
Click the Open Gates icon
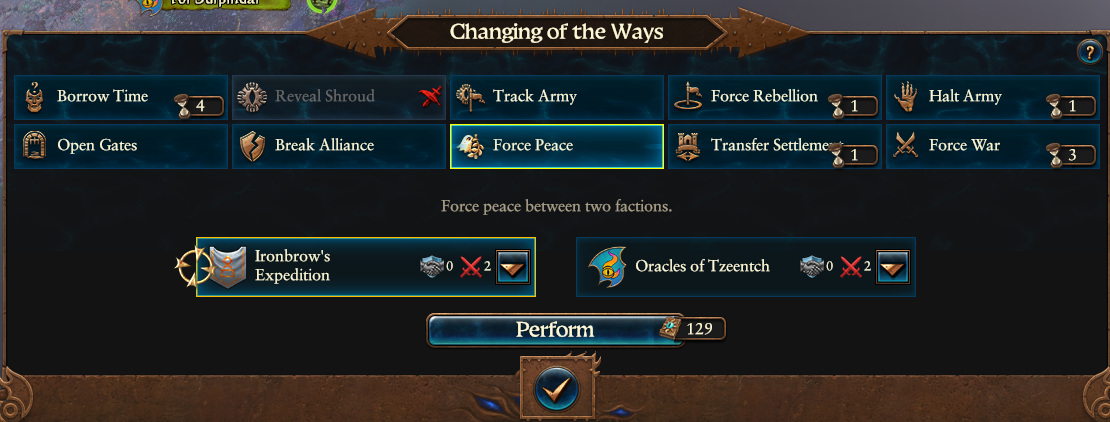(x=34, y=146)
